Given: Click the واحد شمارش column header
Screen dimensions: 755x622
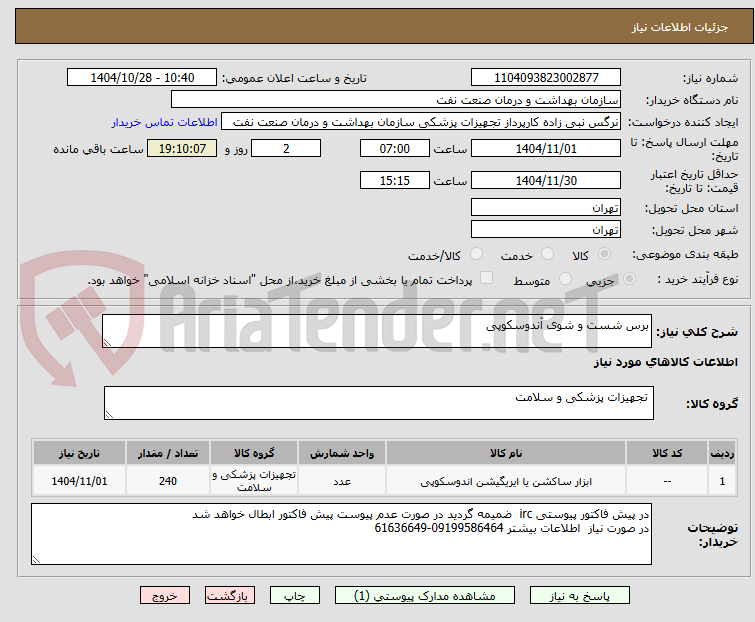Looking at the screenshot, I should click(x=341, y=453).
